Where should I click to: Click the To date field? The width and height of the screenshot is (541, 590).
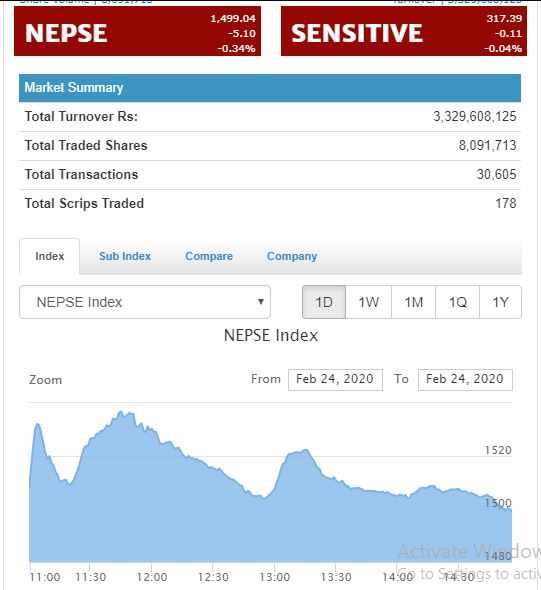tap(465, 379)
